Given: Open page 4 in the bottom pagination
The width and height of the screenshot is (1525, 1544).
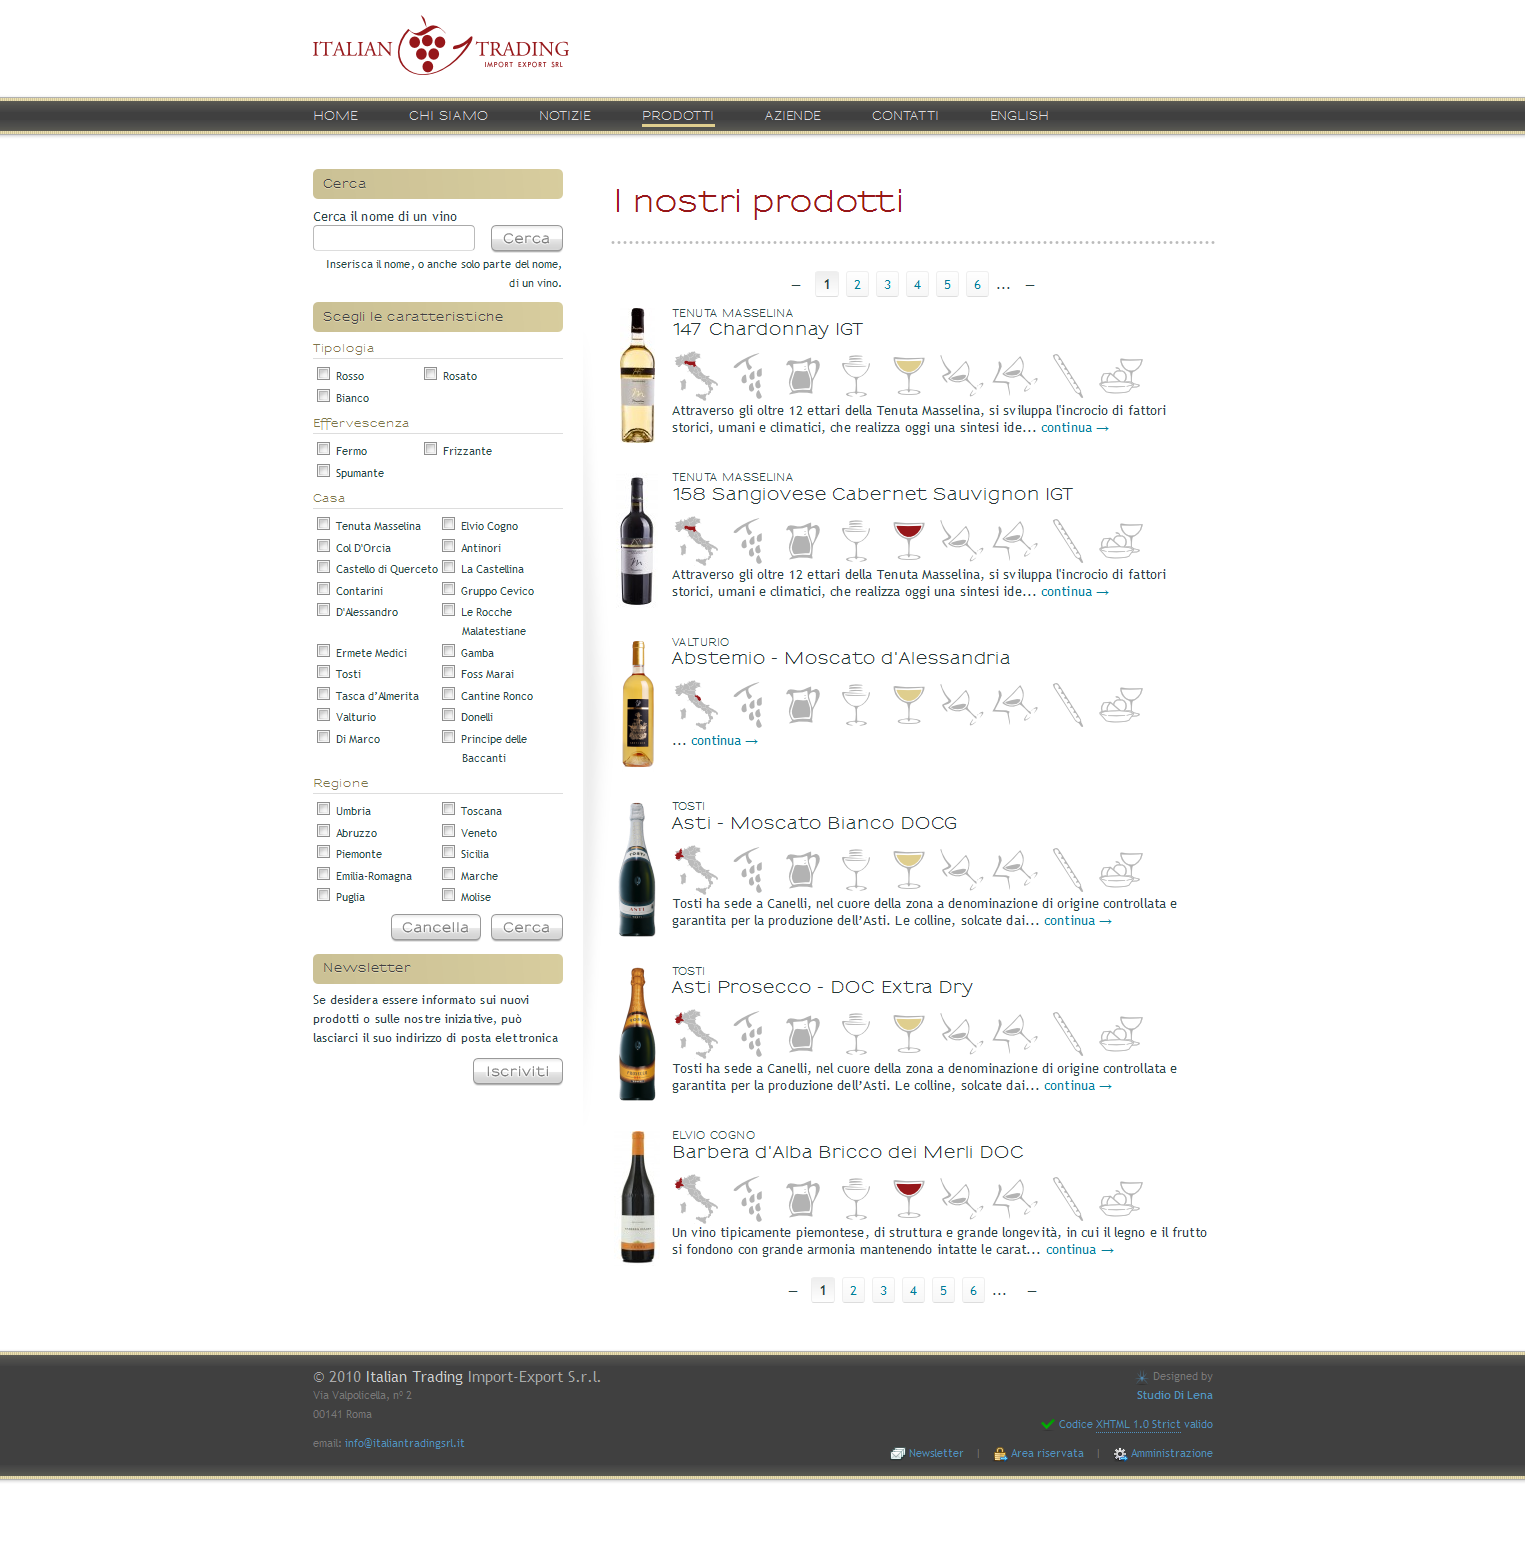Looking at the screenshot, I should [913, 1290].
